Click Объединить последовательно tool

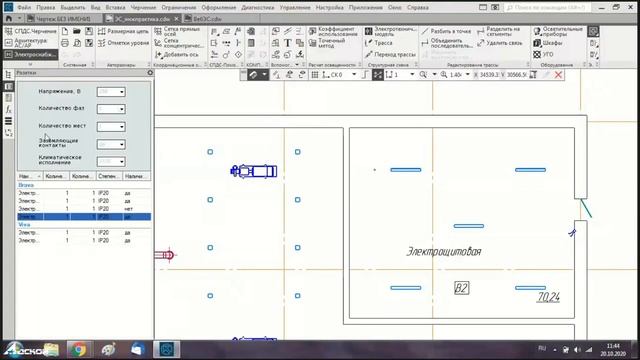point(447,43)
